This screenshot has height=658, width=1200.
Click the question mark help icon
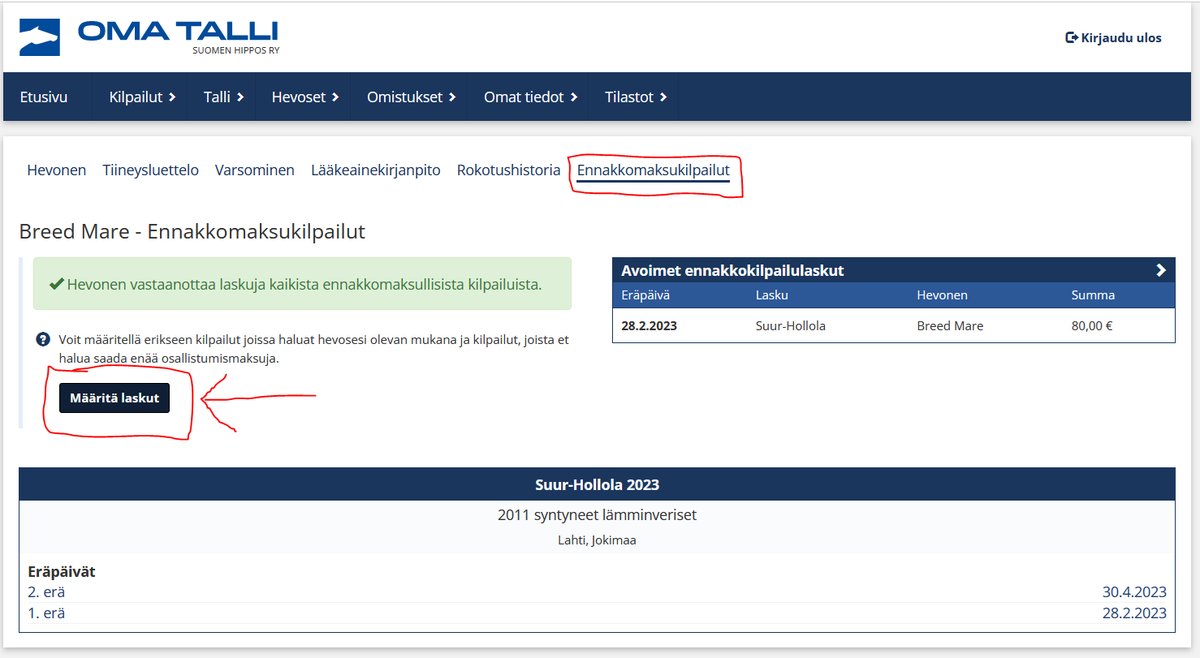[43, 340]
